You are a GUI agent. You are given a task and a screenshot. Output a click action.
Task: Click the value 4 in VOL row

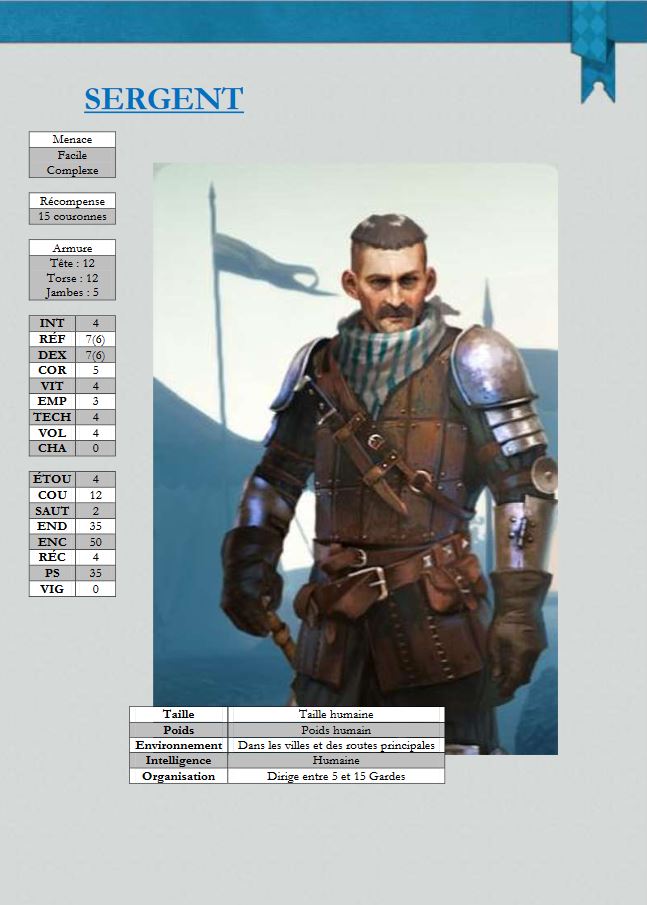click(96, 432)
